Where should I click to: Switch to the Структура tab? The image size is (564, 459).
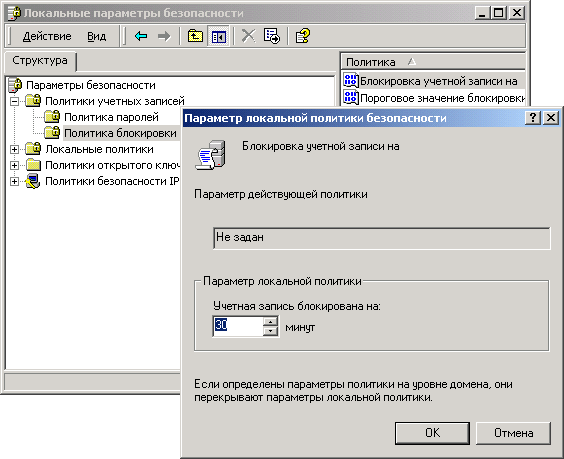tap(40, 60)
